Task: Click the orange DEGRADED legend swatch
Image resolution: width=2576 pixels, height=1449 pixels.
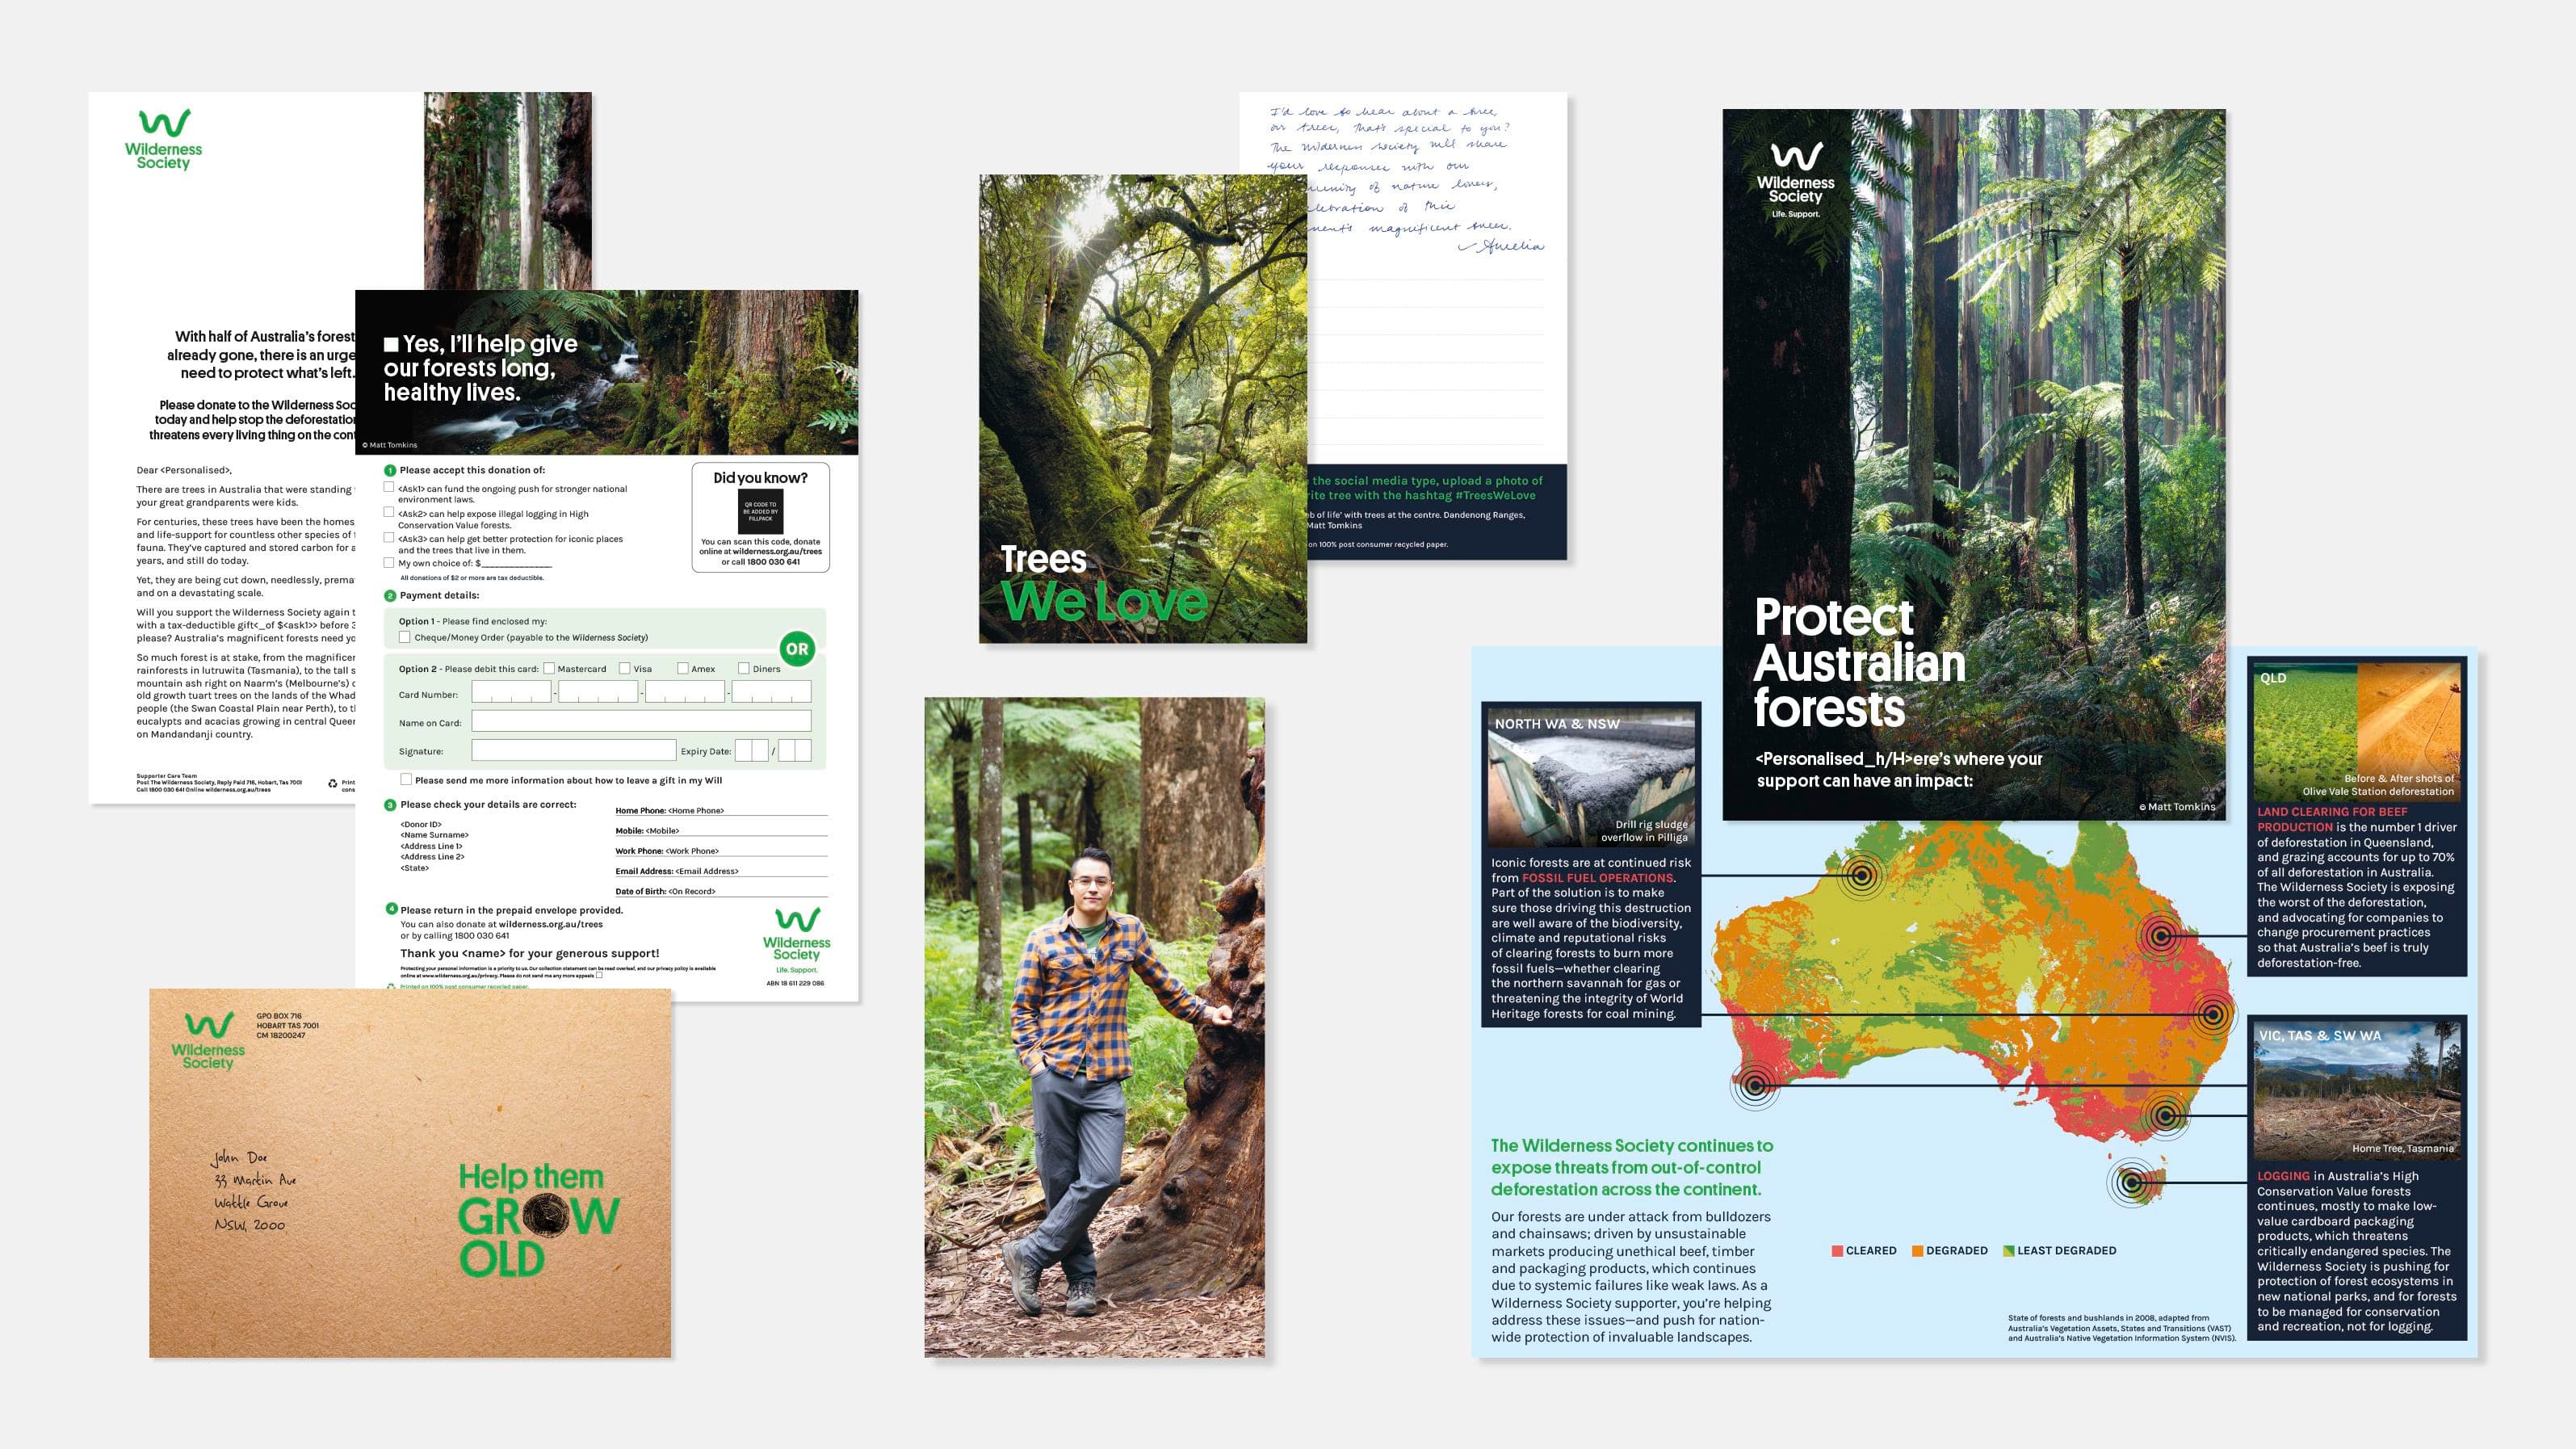Action: (x=1917, y=1251)
